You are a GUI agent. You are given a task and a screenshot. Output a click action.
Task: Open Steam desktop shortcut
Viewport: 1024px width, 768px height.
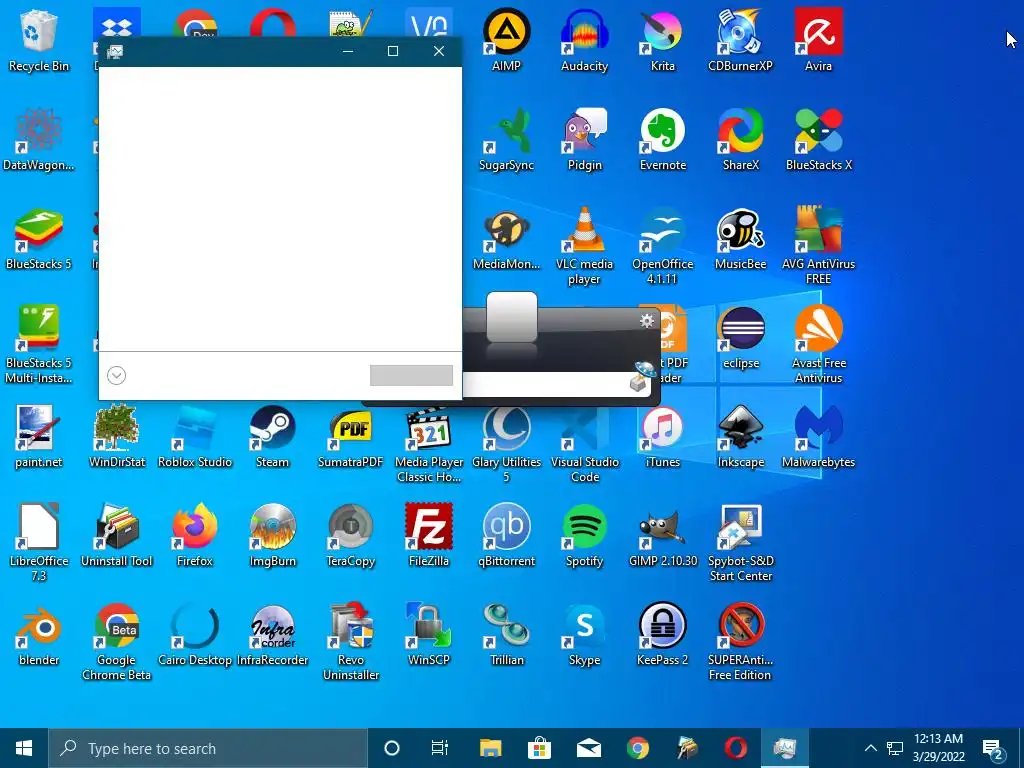click(x=272, y=436)
